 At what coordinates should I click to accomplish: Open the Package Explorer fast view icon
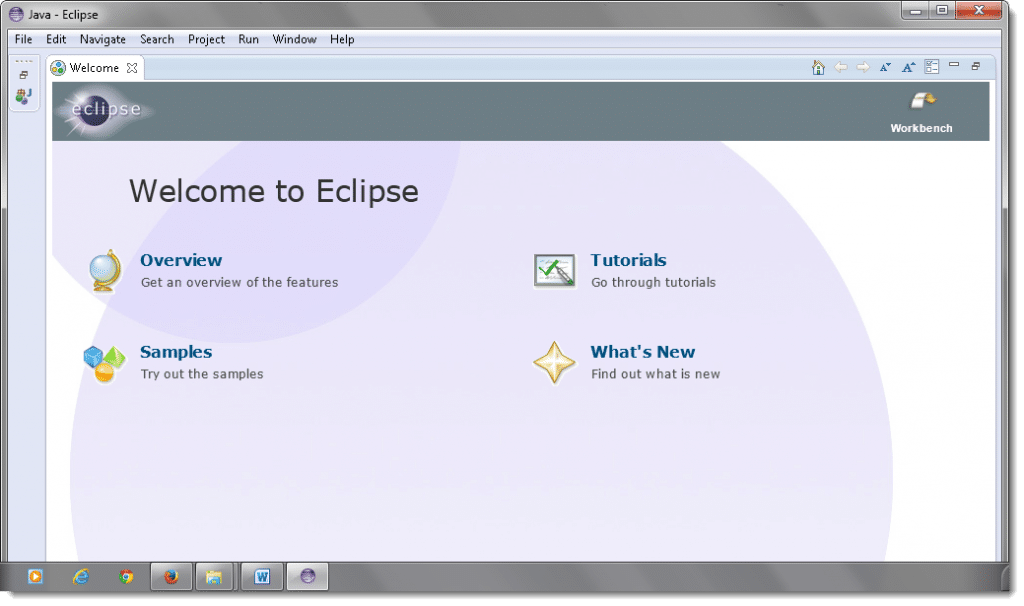24,97
